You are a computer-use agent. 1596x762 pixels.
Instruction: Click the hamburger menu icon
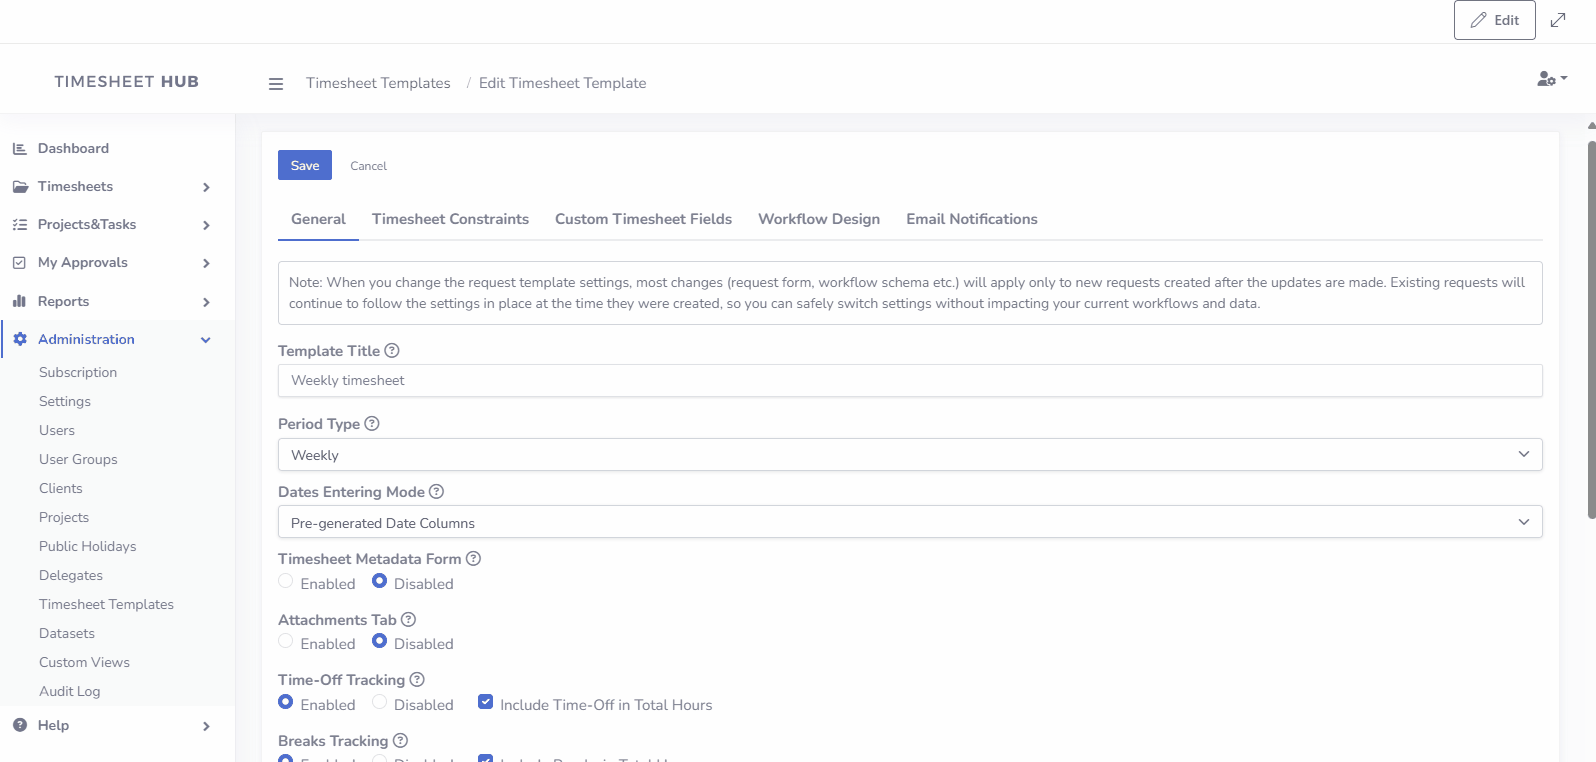pos(276,84)
